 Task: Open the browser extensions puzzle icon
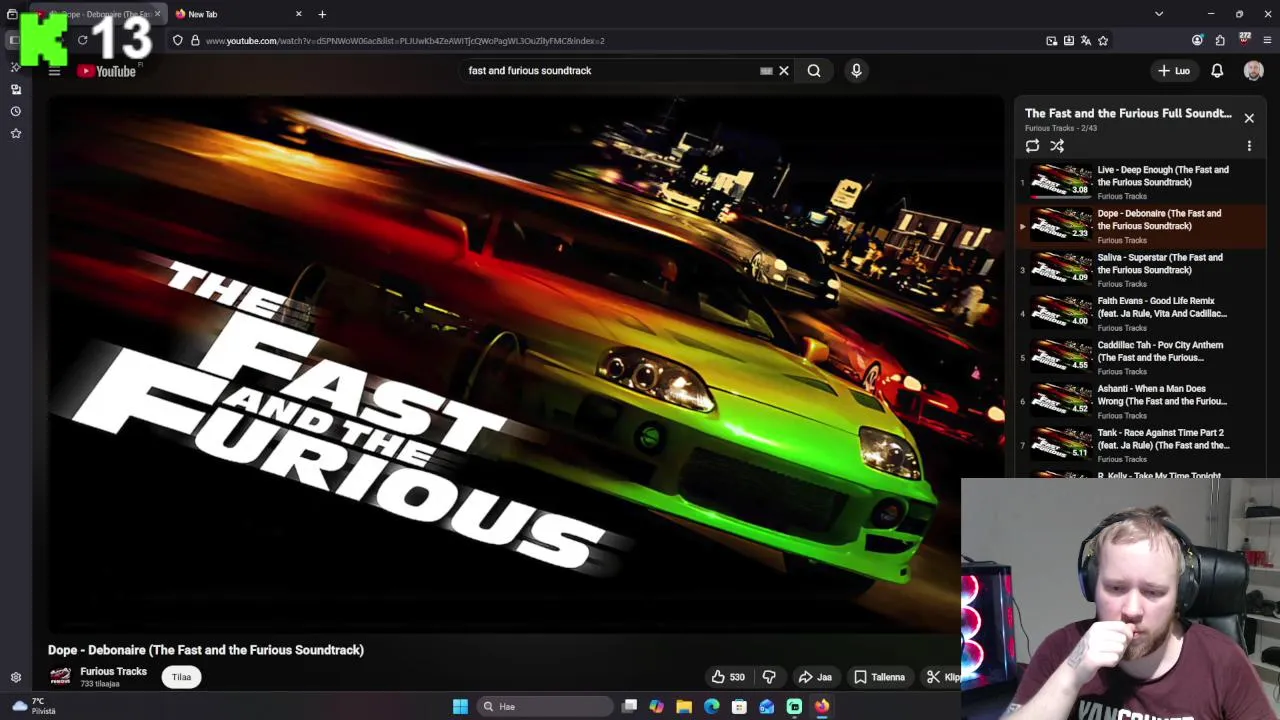[1220, 41]
